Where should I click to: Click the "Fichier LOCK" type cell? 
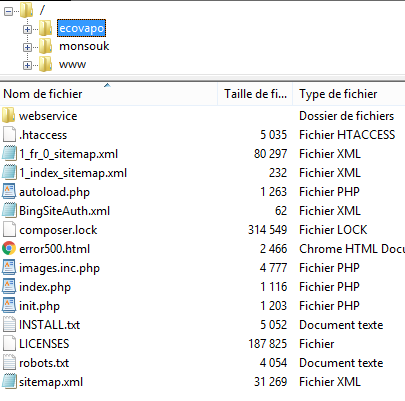point(333,230)
